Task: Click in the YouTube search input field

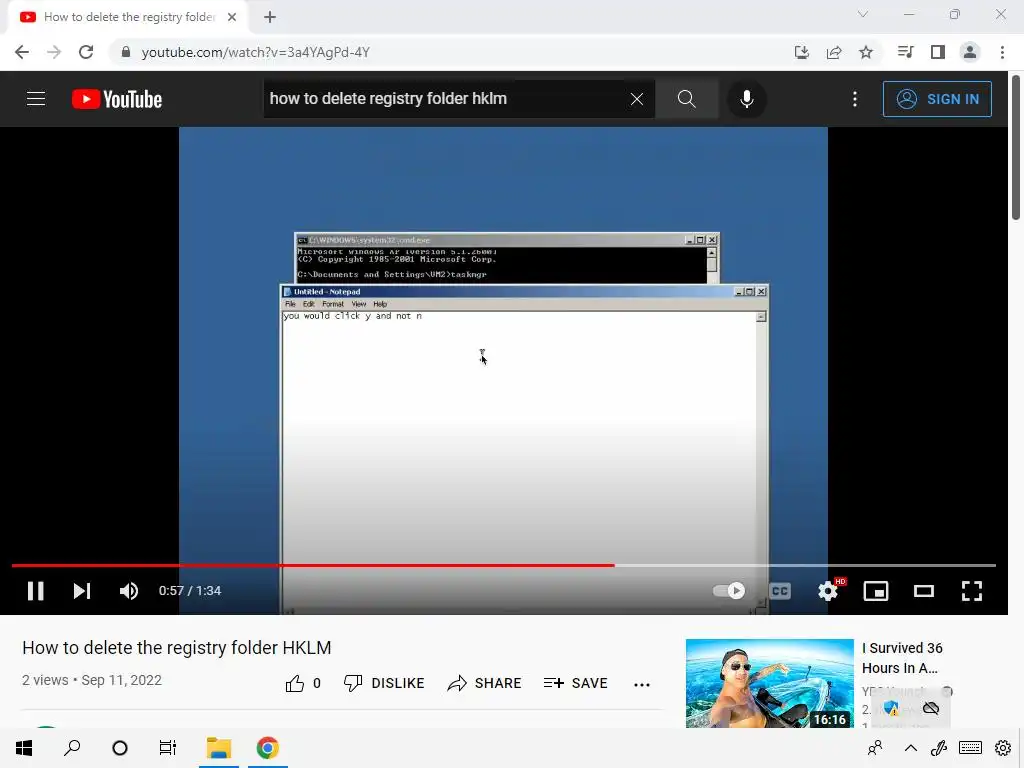Action: coord(444,99)
